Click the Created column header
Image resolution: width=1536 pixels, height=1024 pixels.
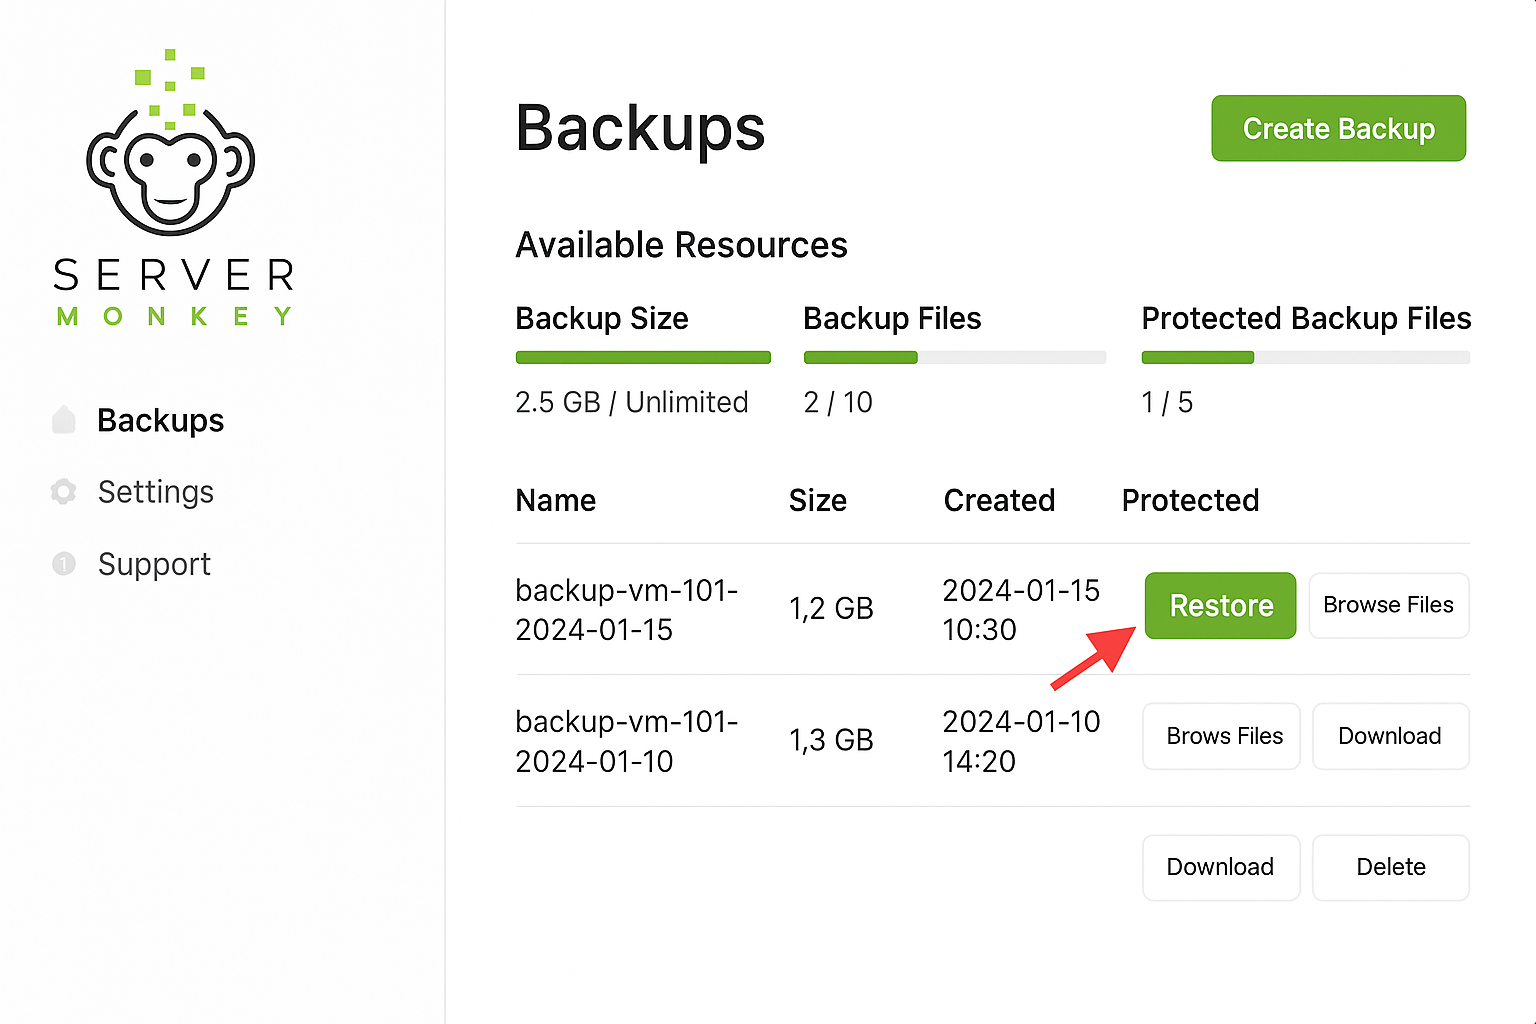[999, 500]
